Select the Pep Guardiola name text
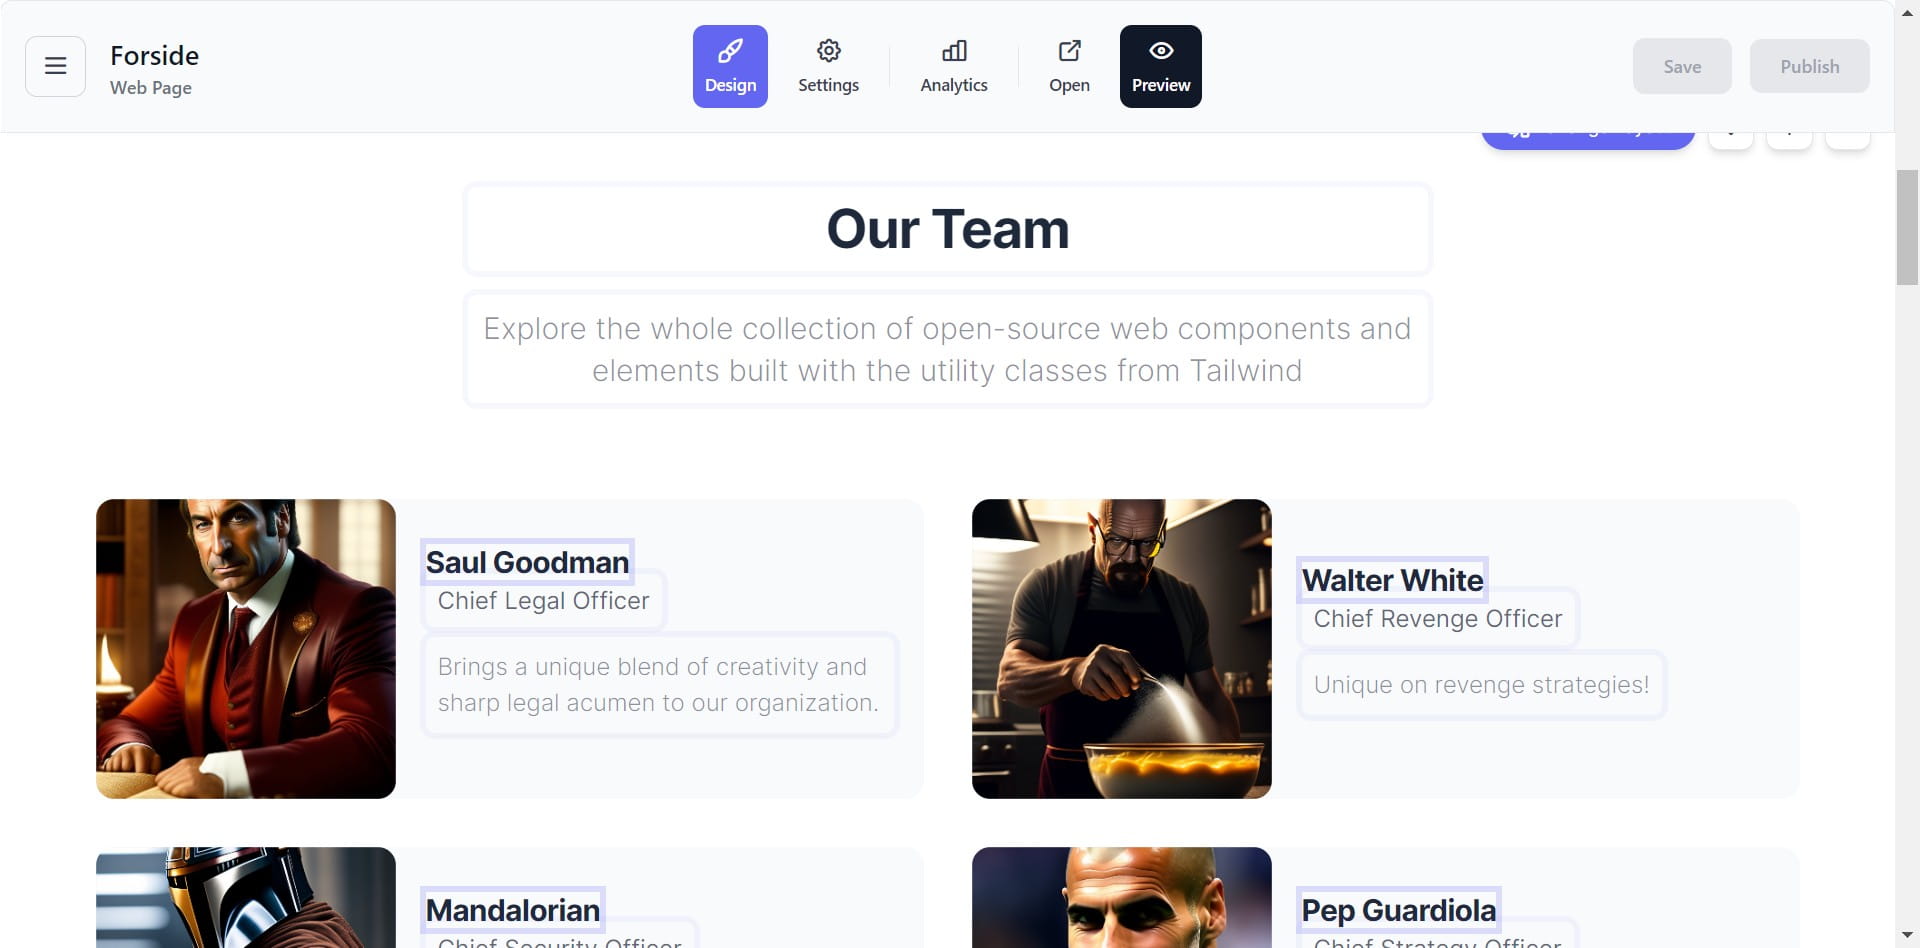 pos(1398,910)
